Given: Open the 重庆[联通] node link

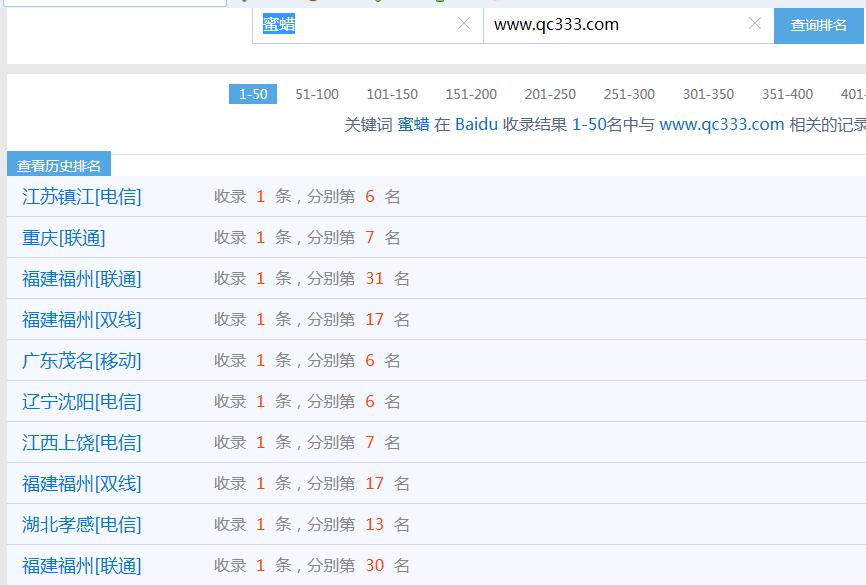Looking at the screenshot, I should pyautogui.click(x=64, y=238).
